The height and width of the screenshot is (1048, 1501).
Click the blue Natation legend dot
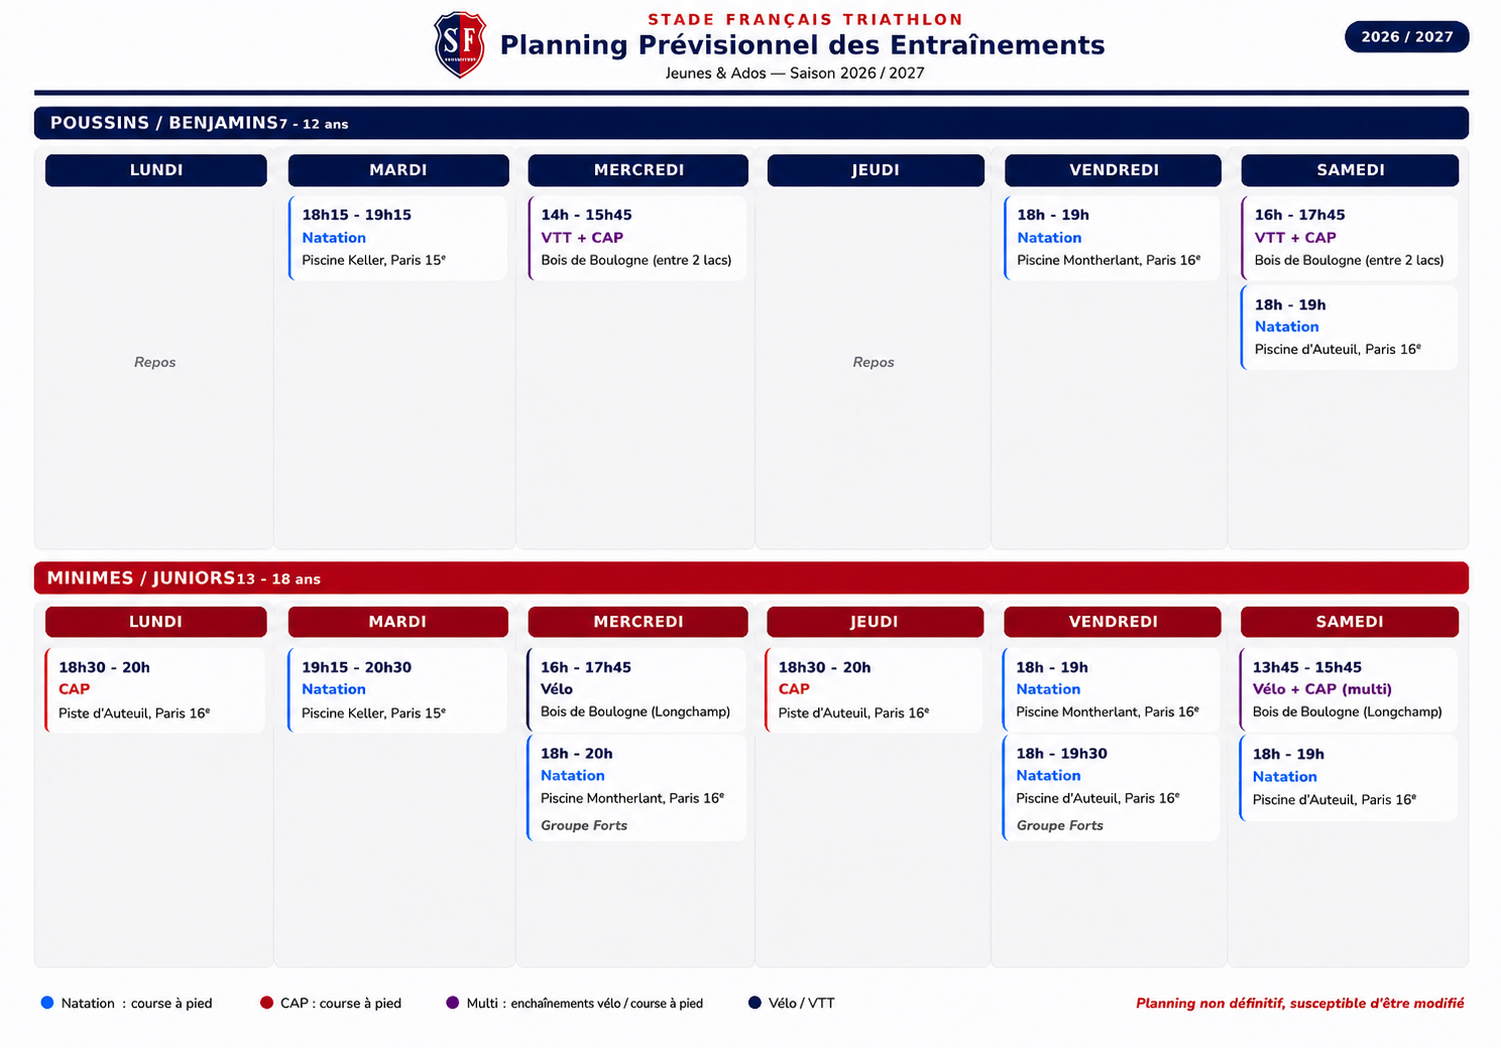[x=47, y=1003]
